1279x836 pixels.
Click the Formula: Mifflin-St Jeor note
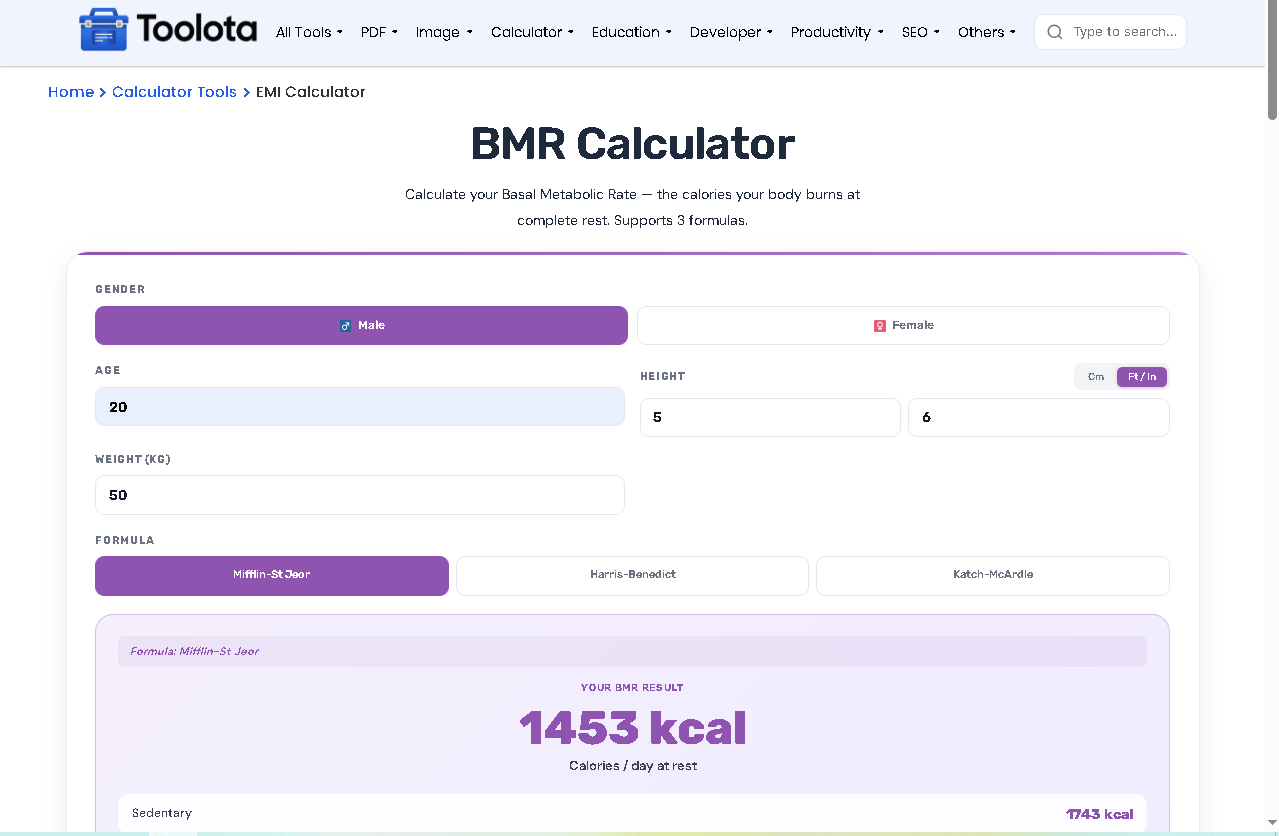click(x=632, y=651)
